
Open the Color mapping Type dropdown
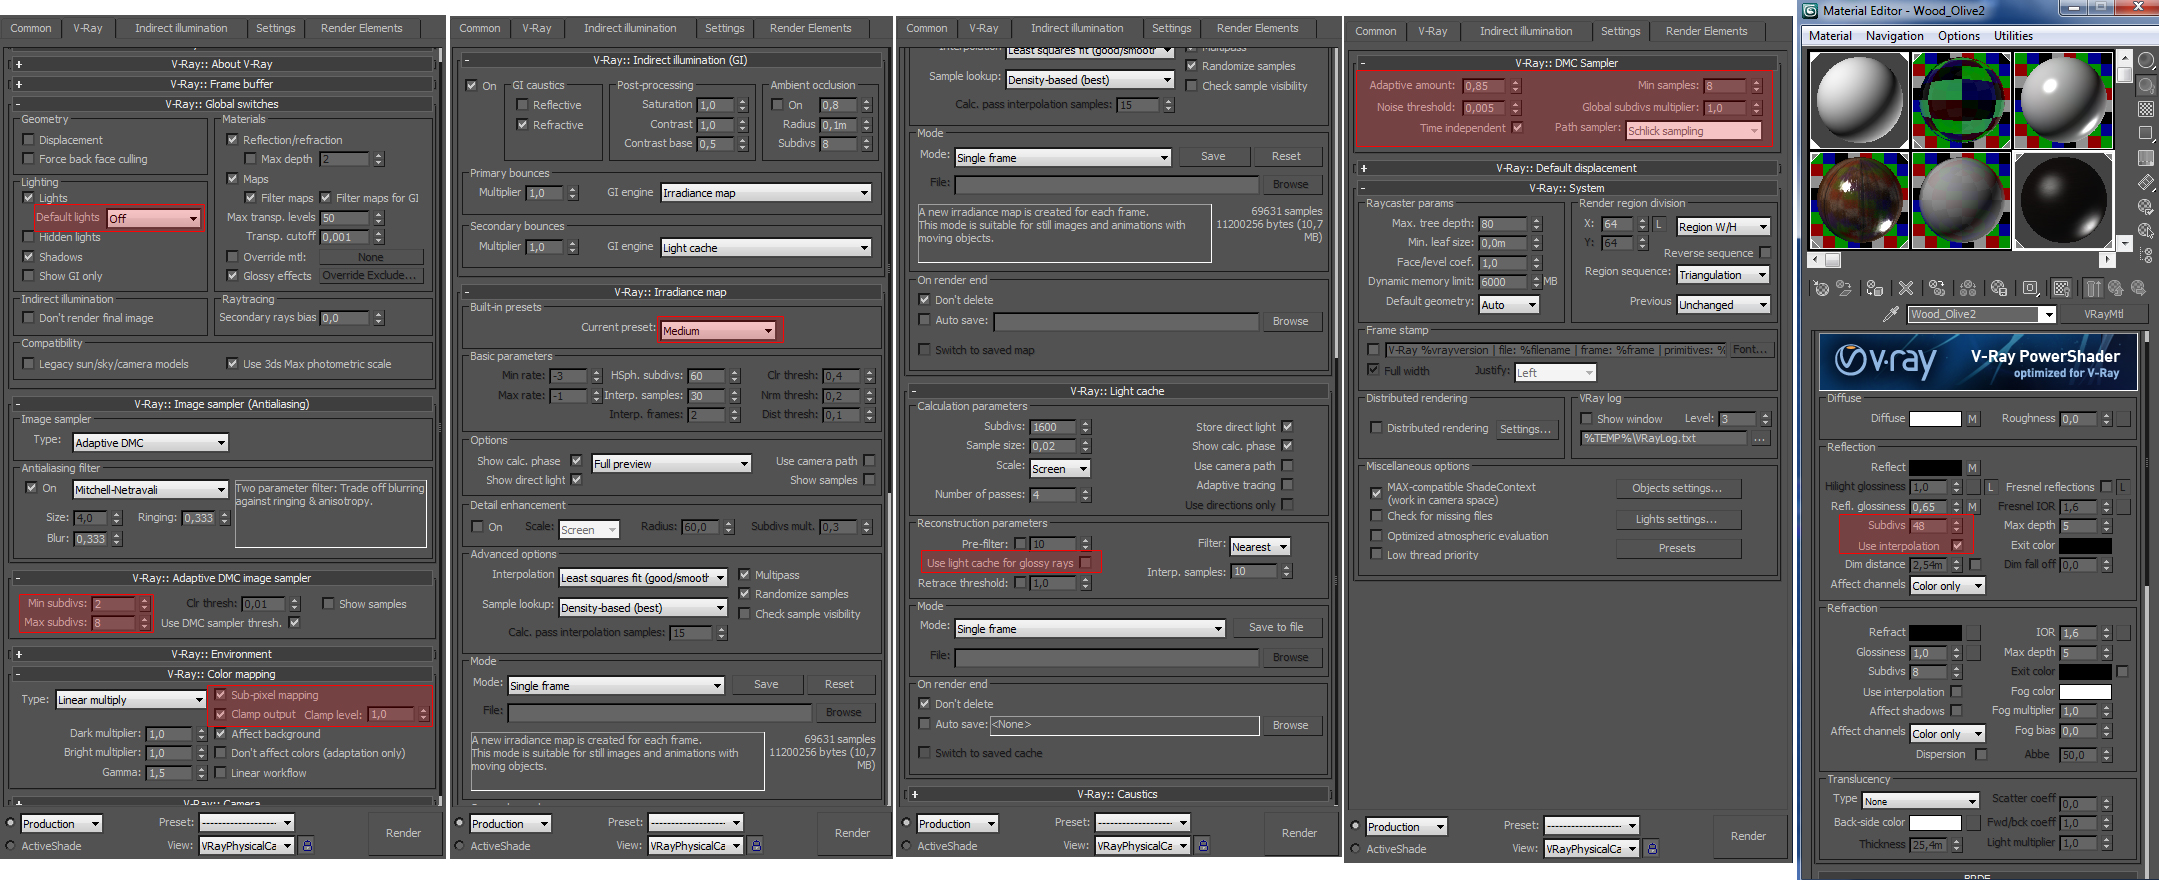tap(131, 700)
